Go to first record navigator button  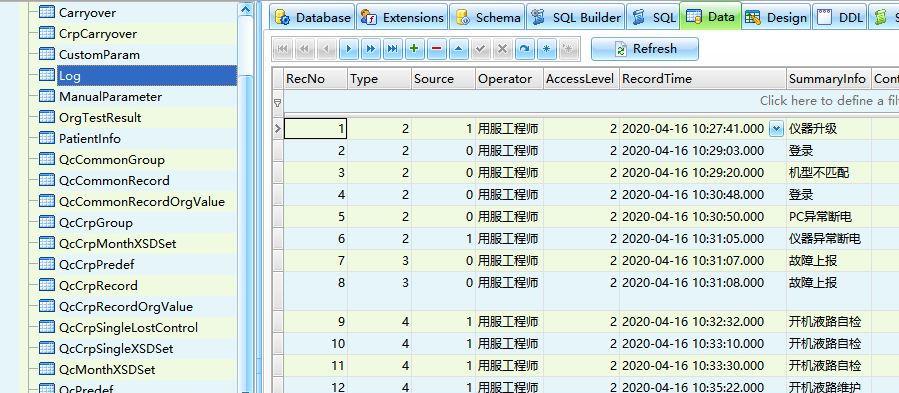[282, 49]
